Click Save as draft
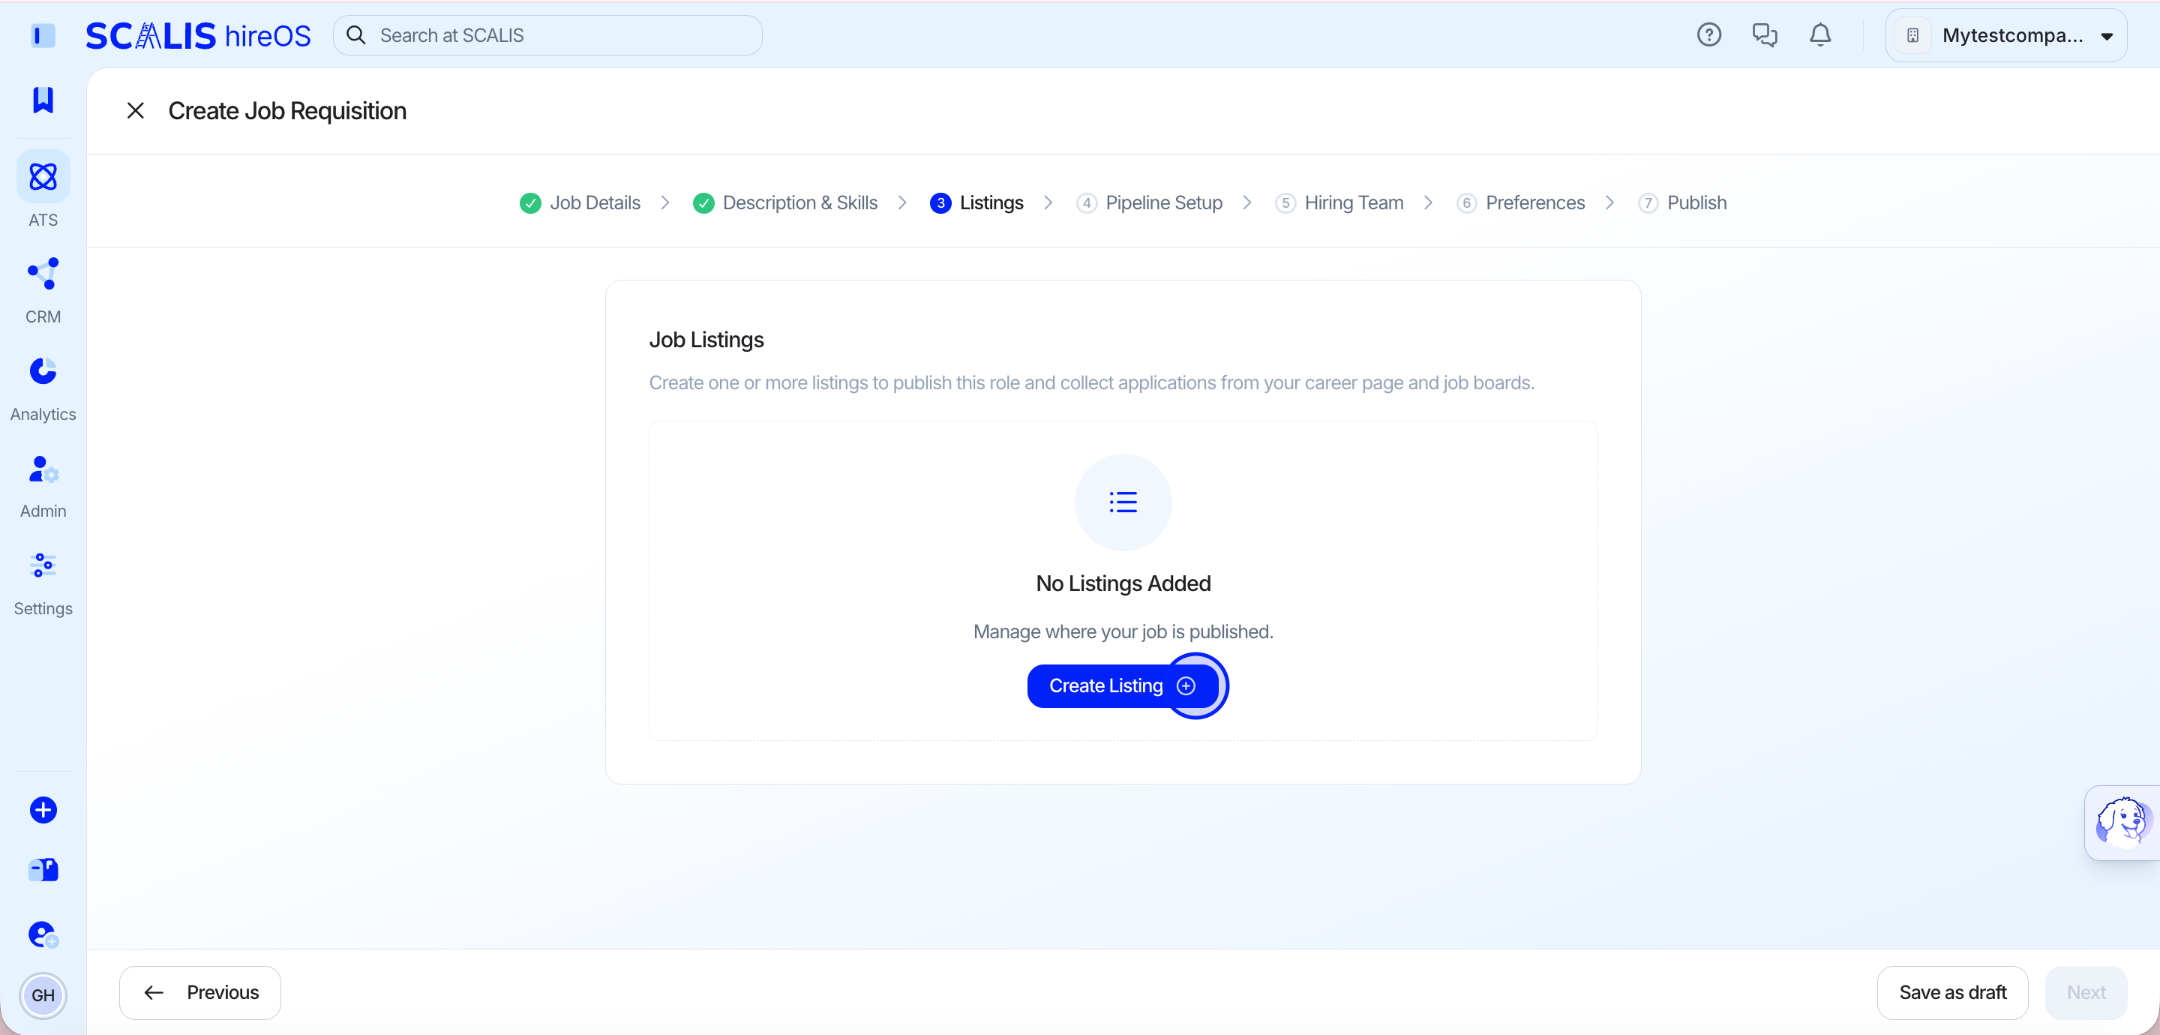Image resolution: width=2160 pixels, height=1035 pixels. click(1953, 993)
